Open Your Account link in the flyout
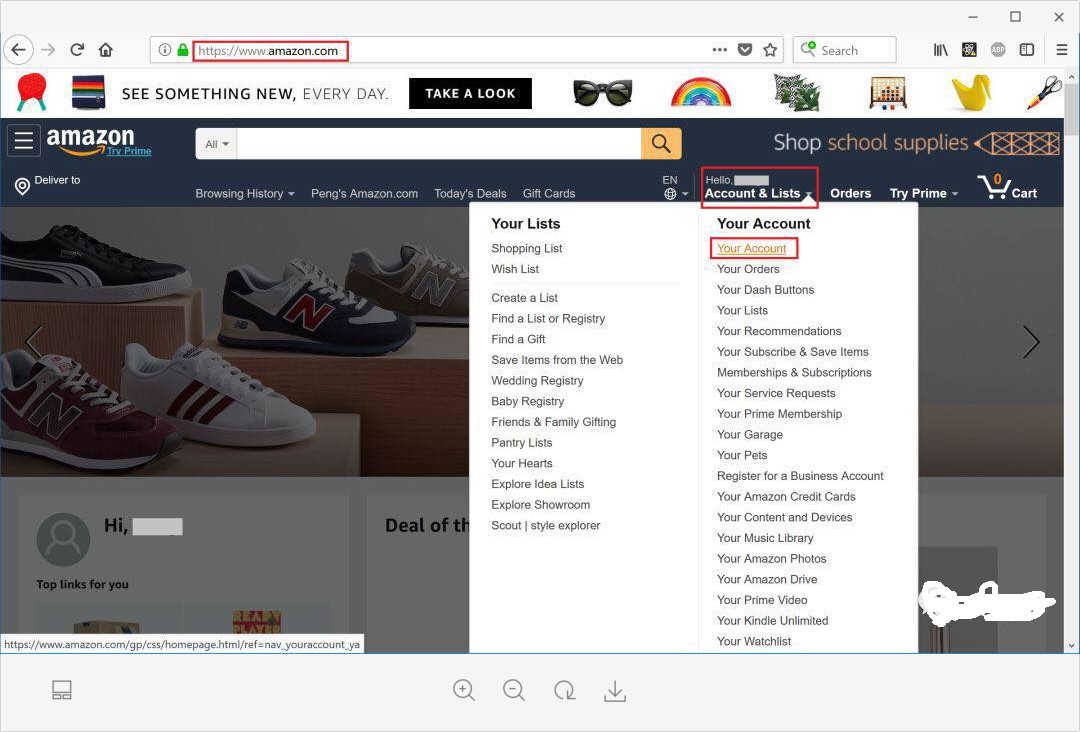1080x732 pixels. click(x=751, y=249)
